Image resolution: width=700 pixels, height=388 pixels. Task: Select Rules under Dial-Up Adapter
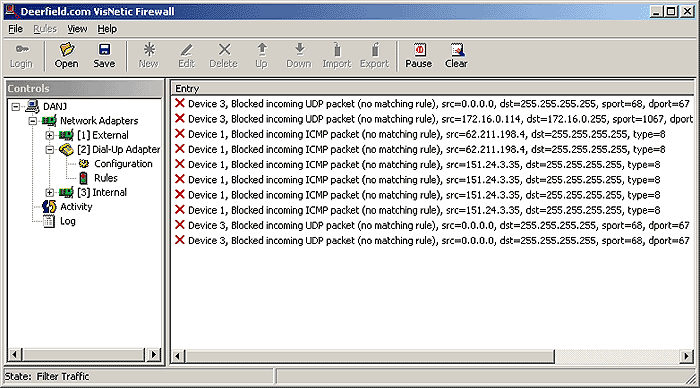(105, 178)
